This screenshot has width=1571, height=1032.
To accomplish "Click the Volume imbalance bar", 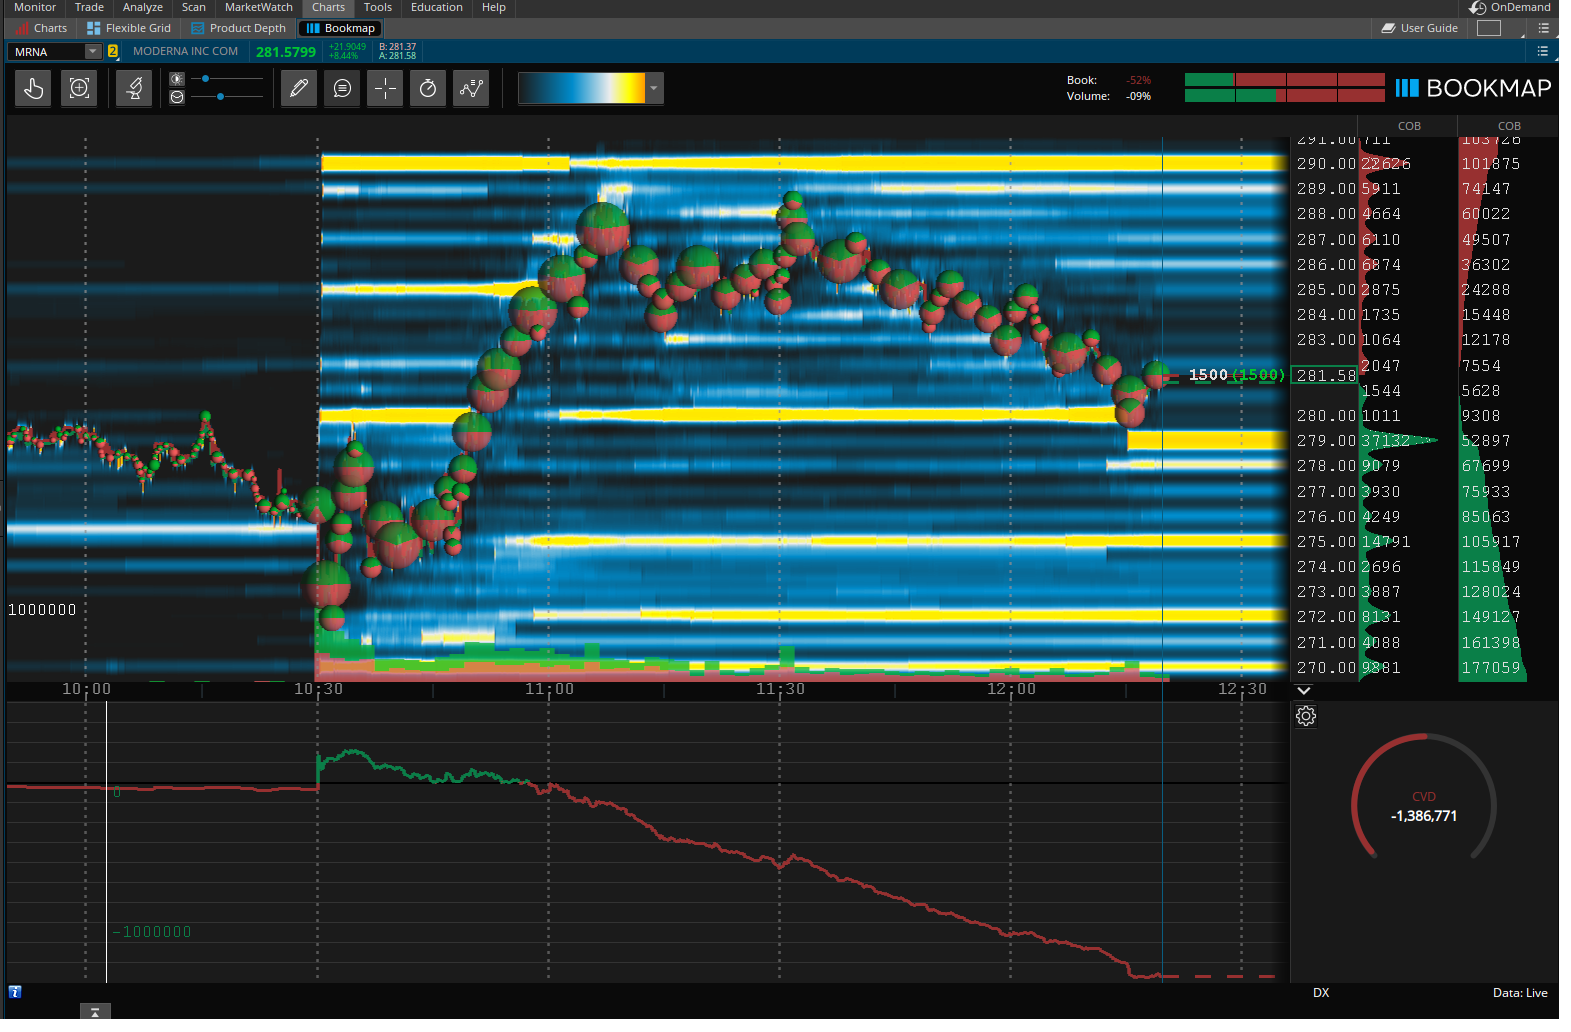I will point(1285,96).
